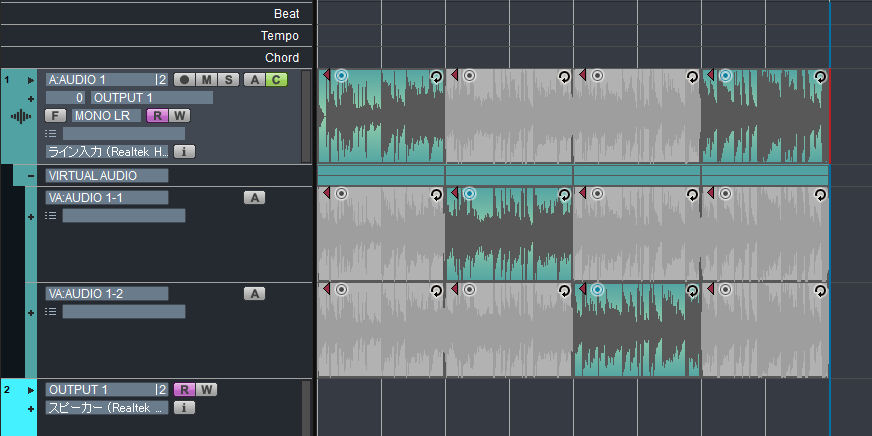872x436 pixels.
Task: Click loop icon on first A:AUDIO 1 clip
Action: tap(436, 76)
